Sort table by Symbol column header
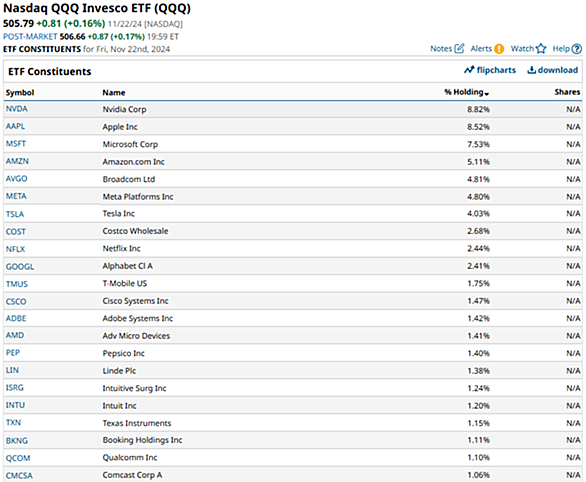The width and height of the screenshot is (586, 482). pyautogui.click(x=20, y=93)
